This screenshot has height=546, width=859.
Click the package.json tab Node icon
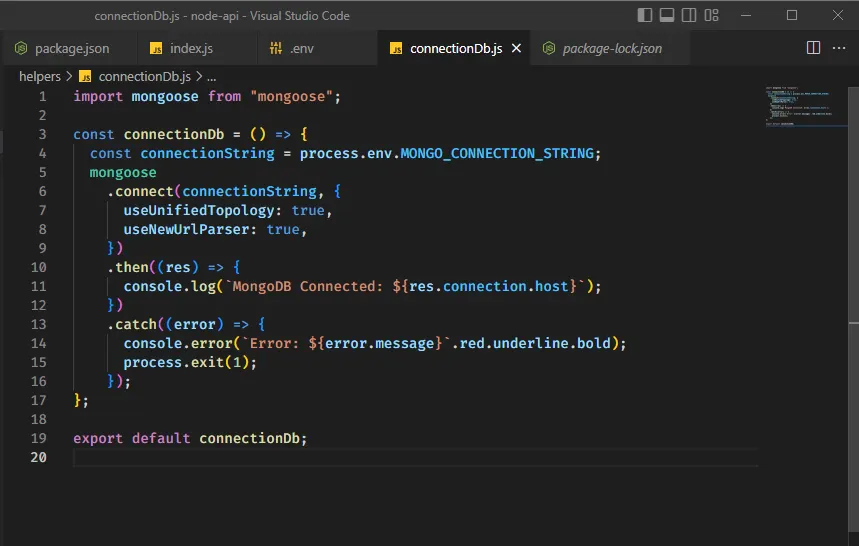click(x=21, y=48)
